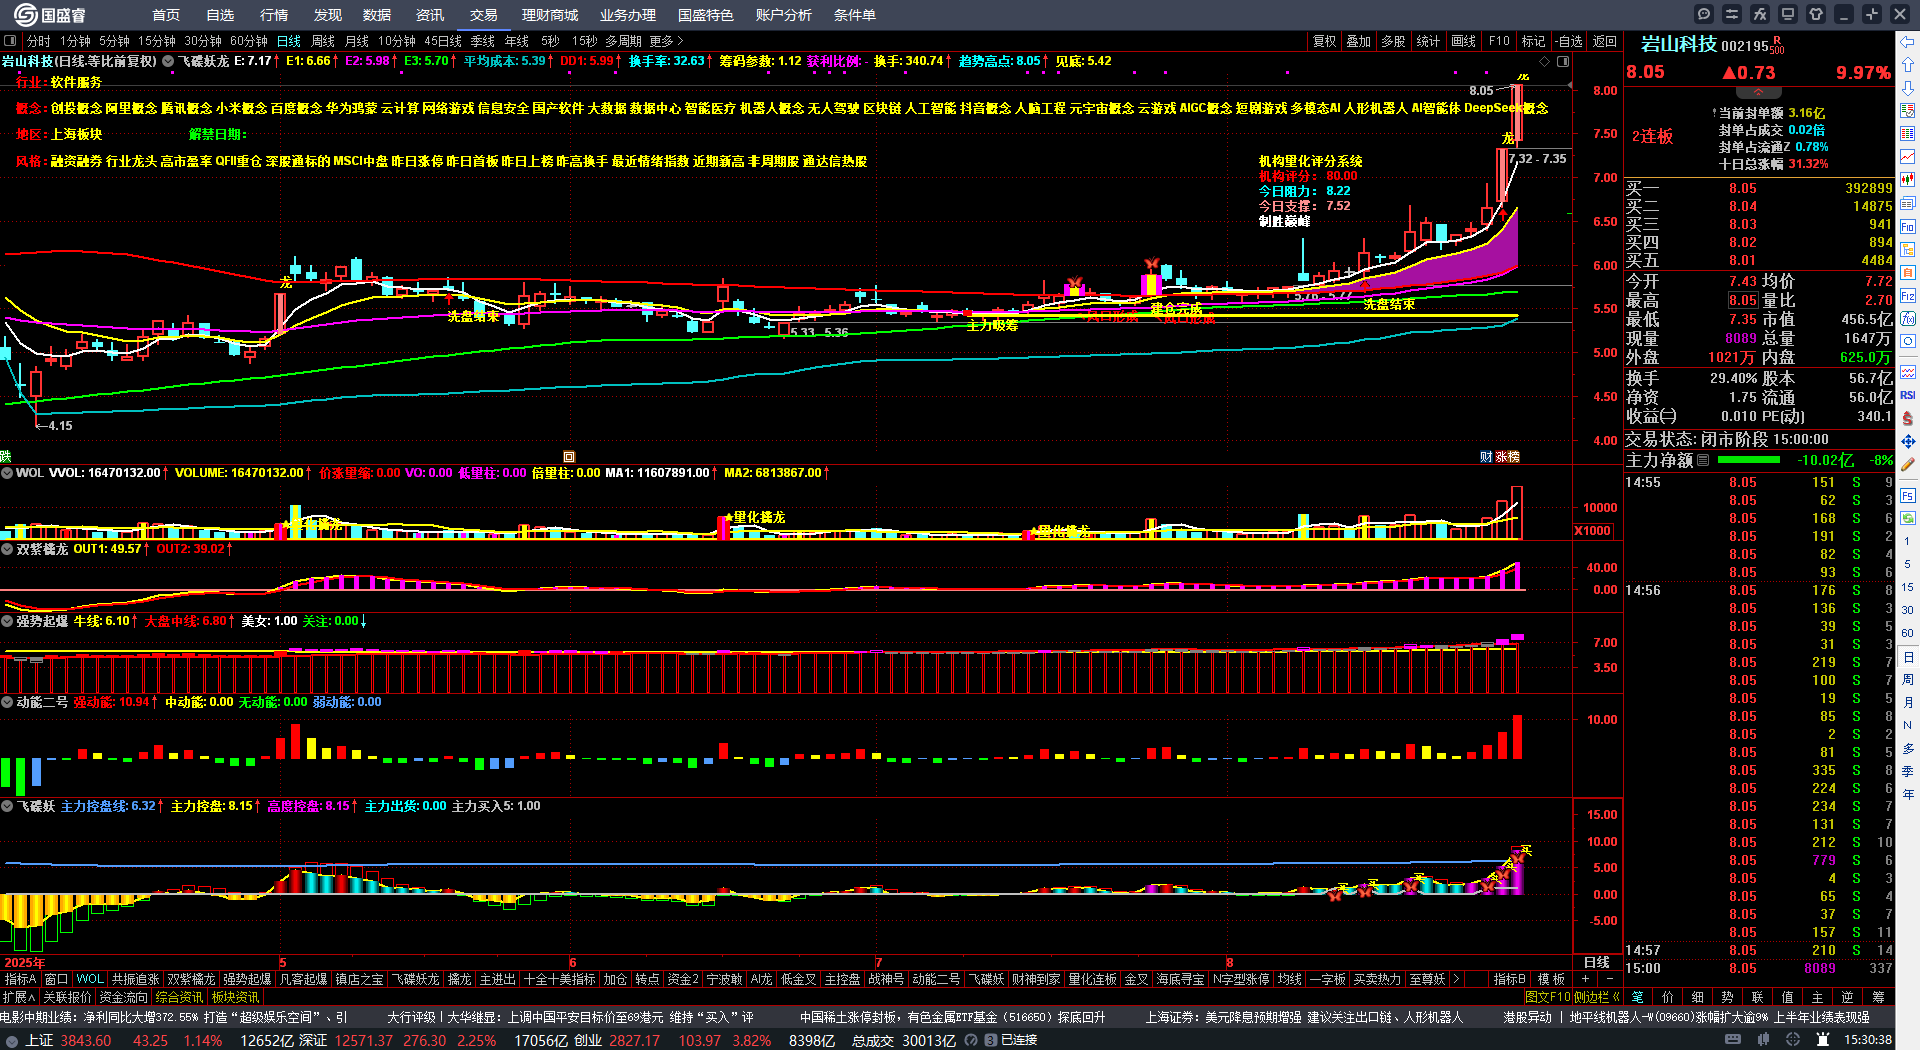1920x1050 pixels.
Task: Click the -自选 remove from watchlist button
Action: click(x=1569, y=41)
